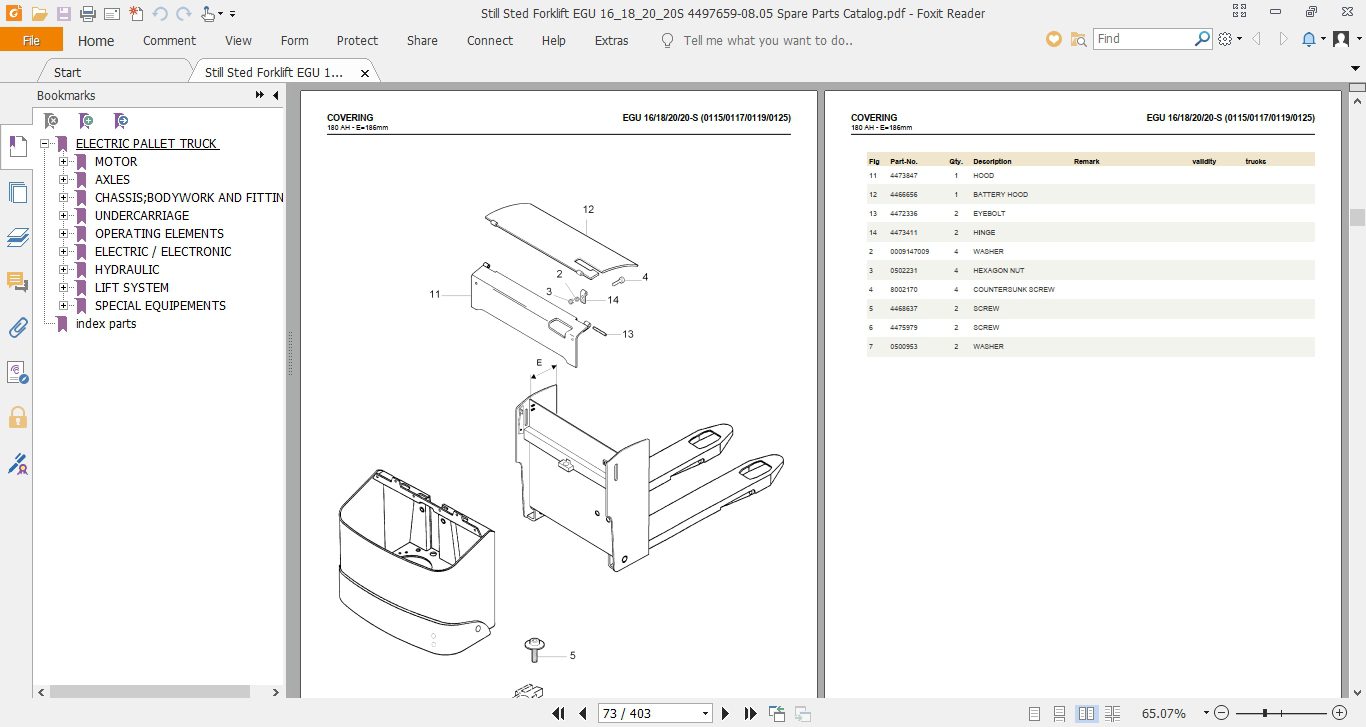The height and width of the screenshot is (727, 1366).
Task: Open the Share ribbon tab
Action: point(422,41)
